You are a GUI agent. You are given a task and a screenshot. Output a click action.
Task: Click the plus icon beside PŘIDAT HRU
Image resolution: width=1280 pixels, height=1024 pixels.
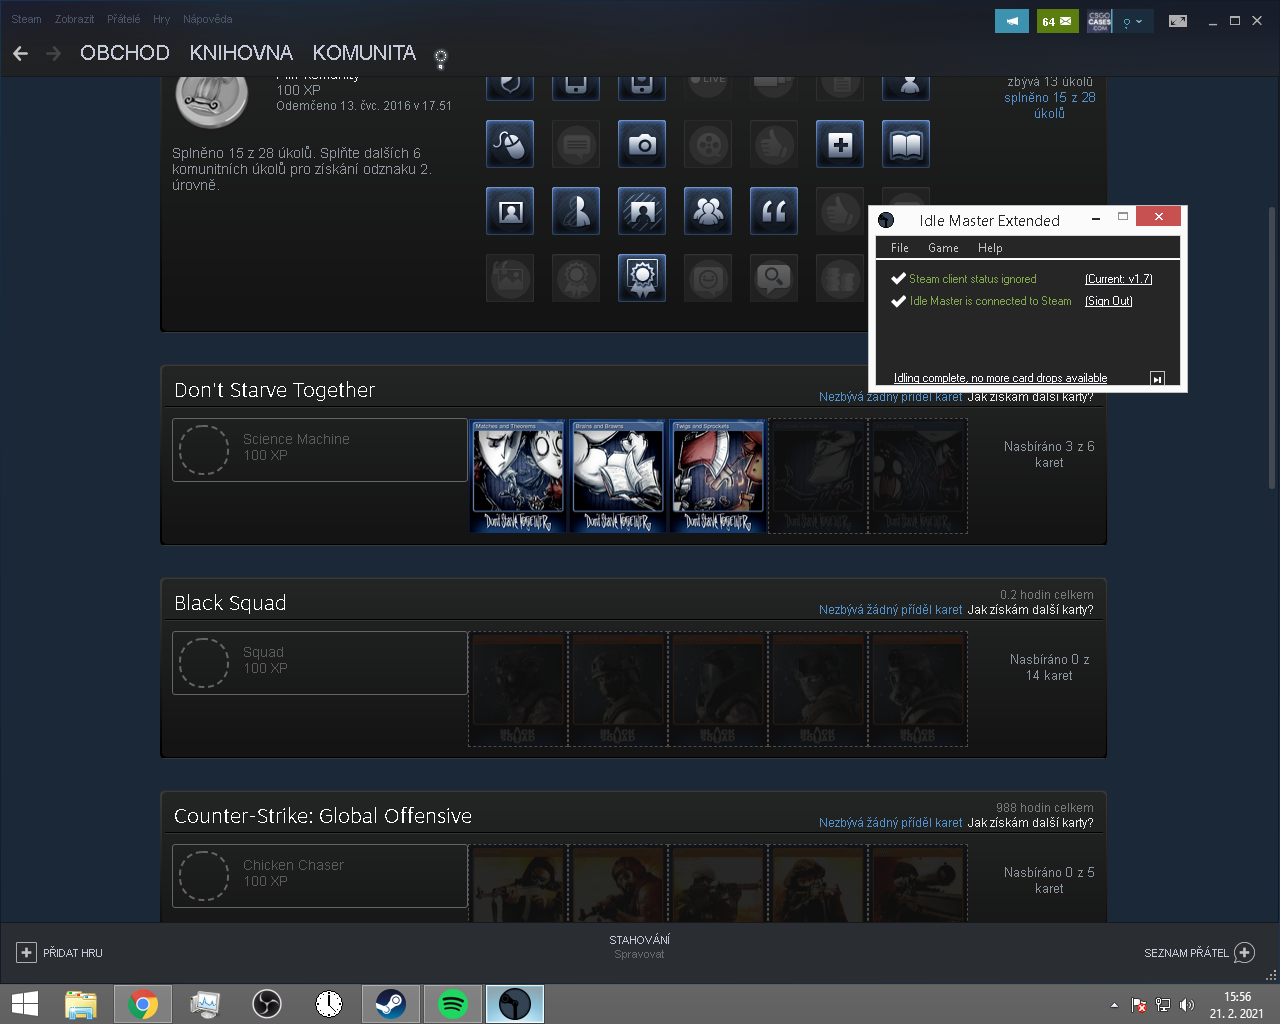point(26,953)
